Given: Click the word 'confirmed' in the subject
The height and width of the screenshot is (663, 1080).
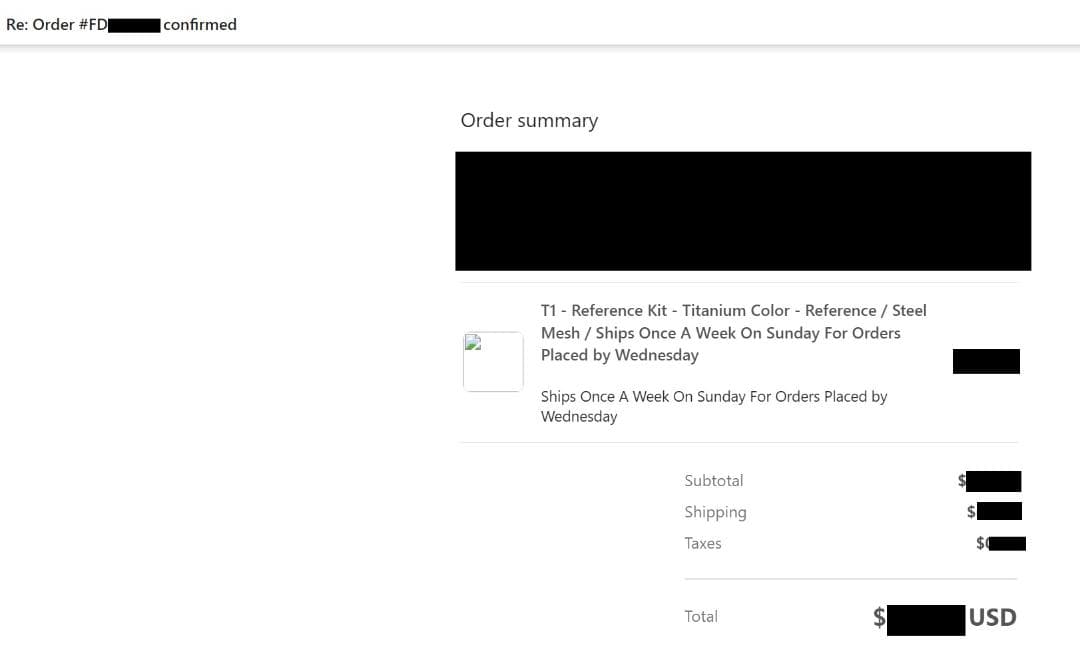Looking at the screenshot, I should point(200,24).
